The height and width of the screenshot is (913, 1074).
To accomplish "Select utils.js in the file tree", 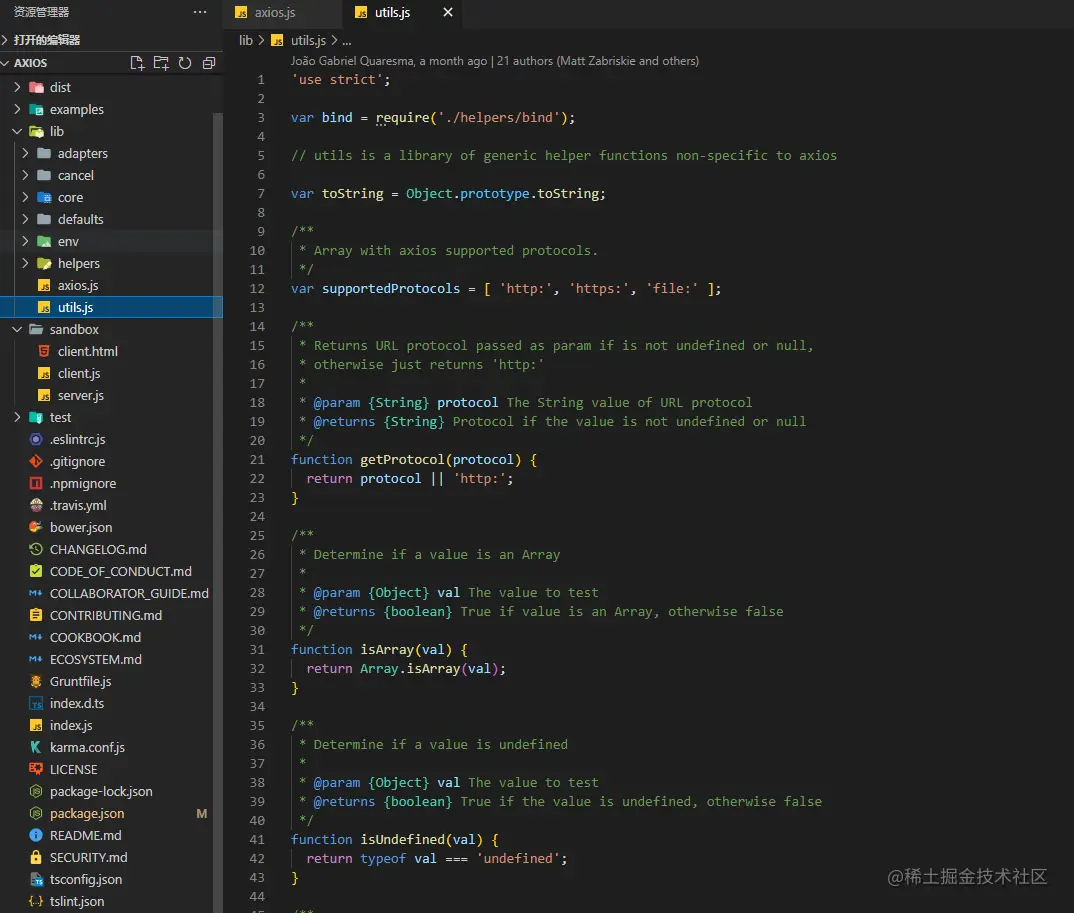I will click(111, 308).
